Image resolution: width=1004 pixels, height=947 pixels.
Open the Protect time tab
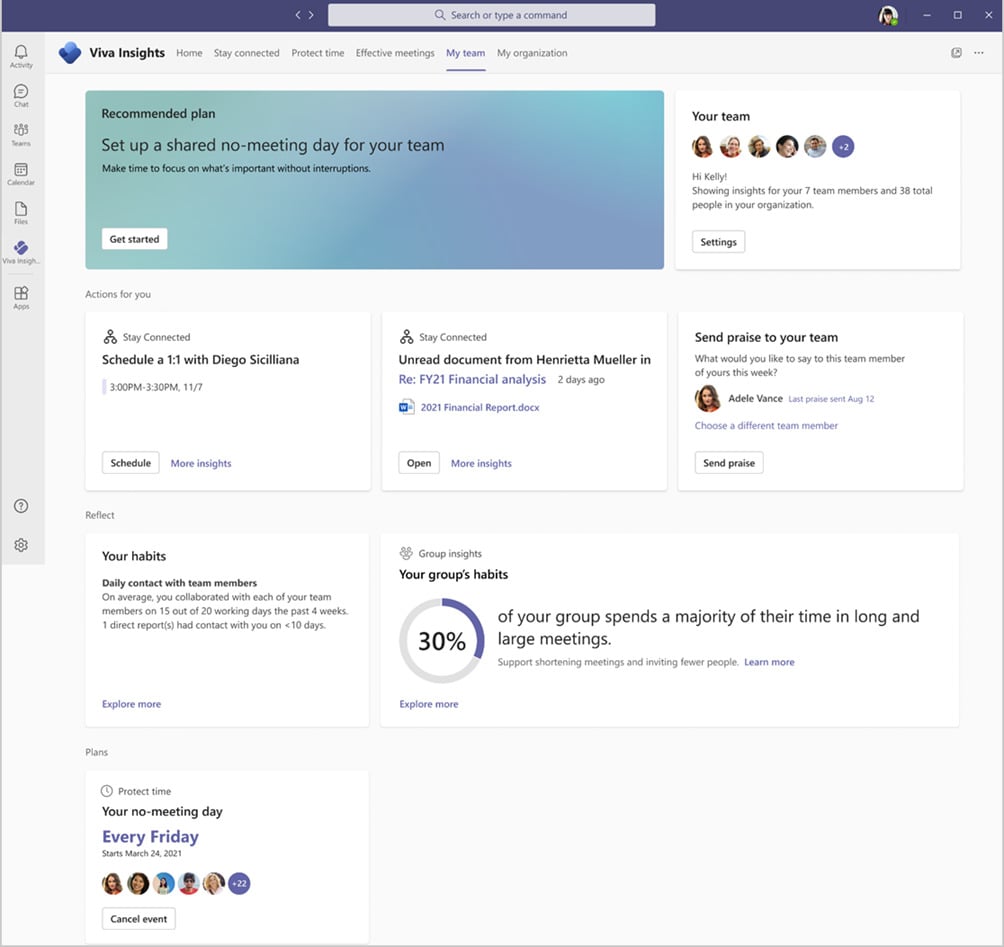coord(318,53)
